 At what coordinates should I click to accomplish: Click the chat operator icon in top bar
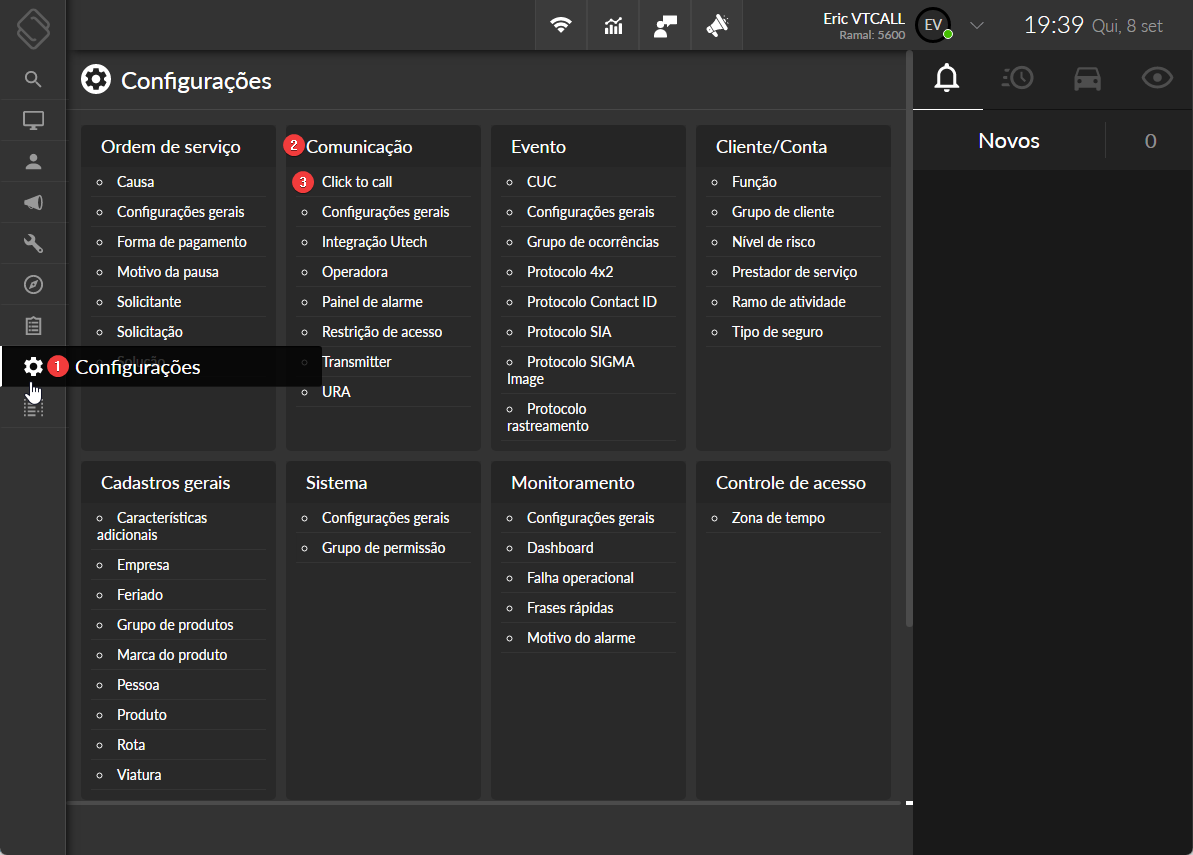[x=665, y=26]
